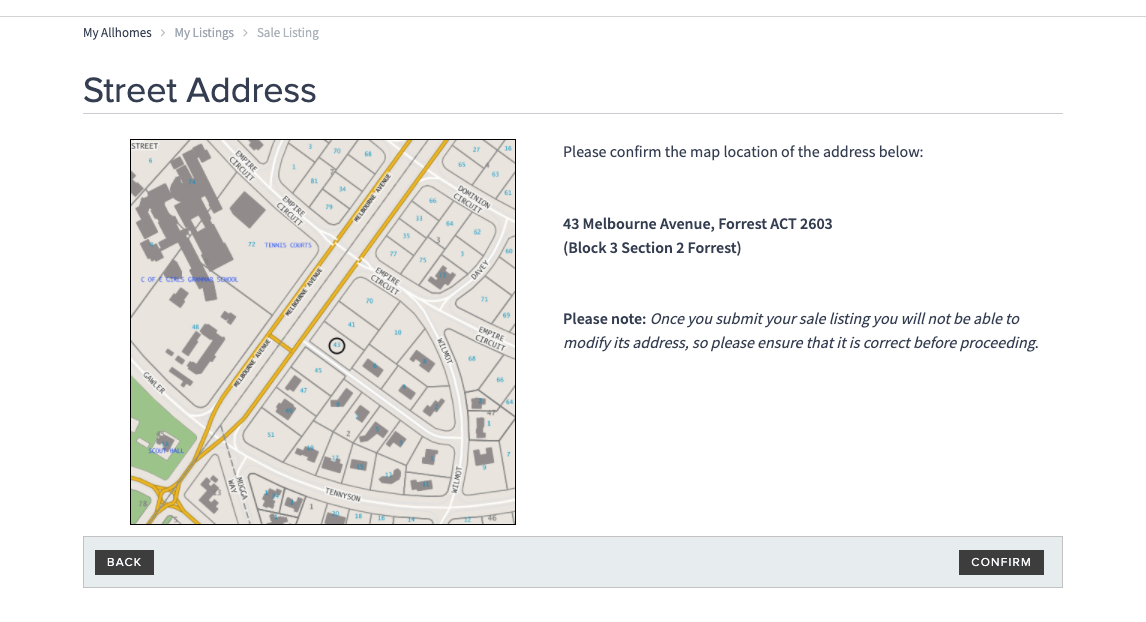Click the roundabout at the map's bottom-left corner
This screenshot has width=1146, height=622.
[167, 495]
